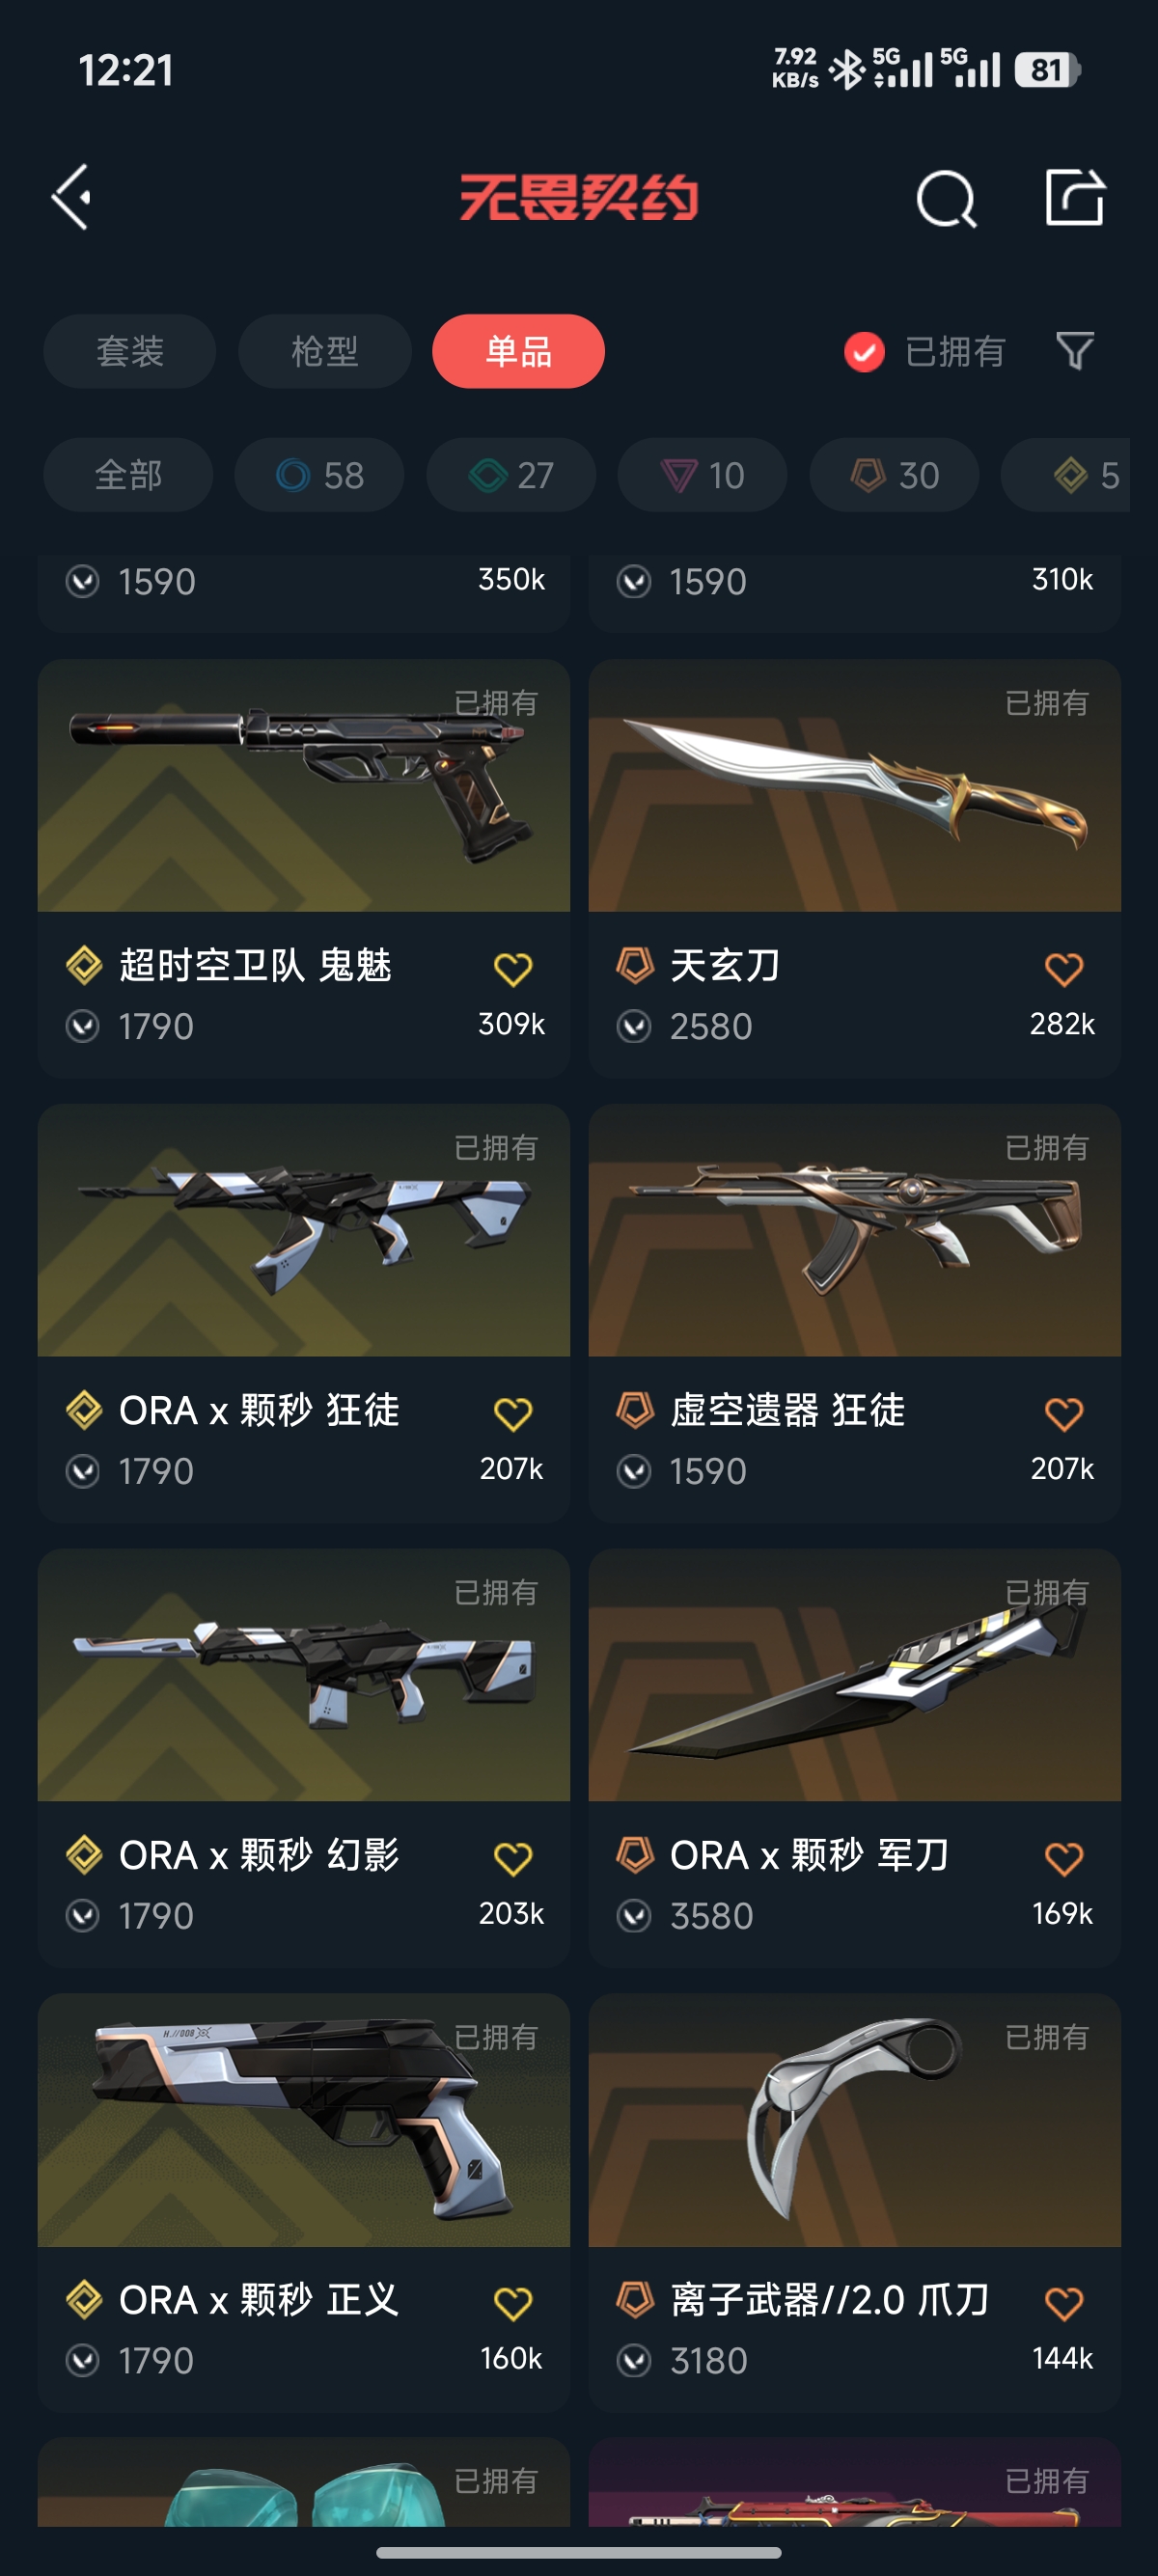
Task: Tap the back arrow icon
Action: [x=72, y=197]
